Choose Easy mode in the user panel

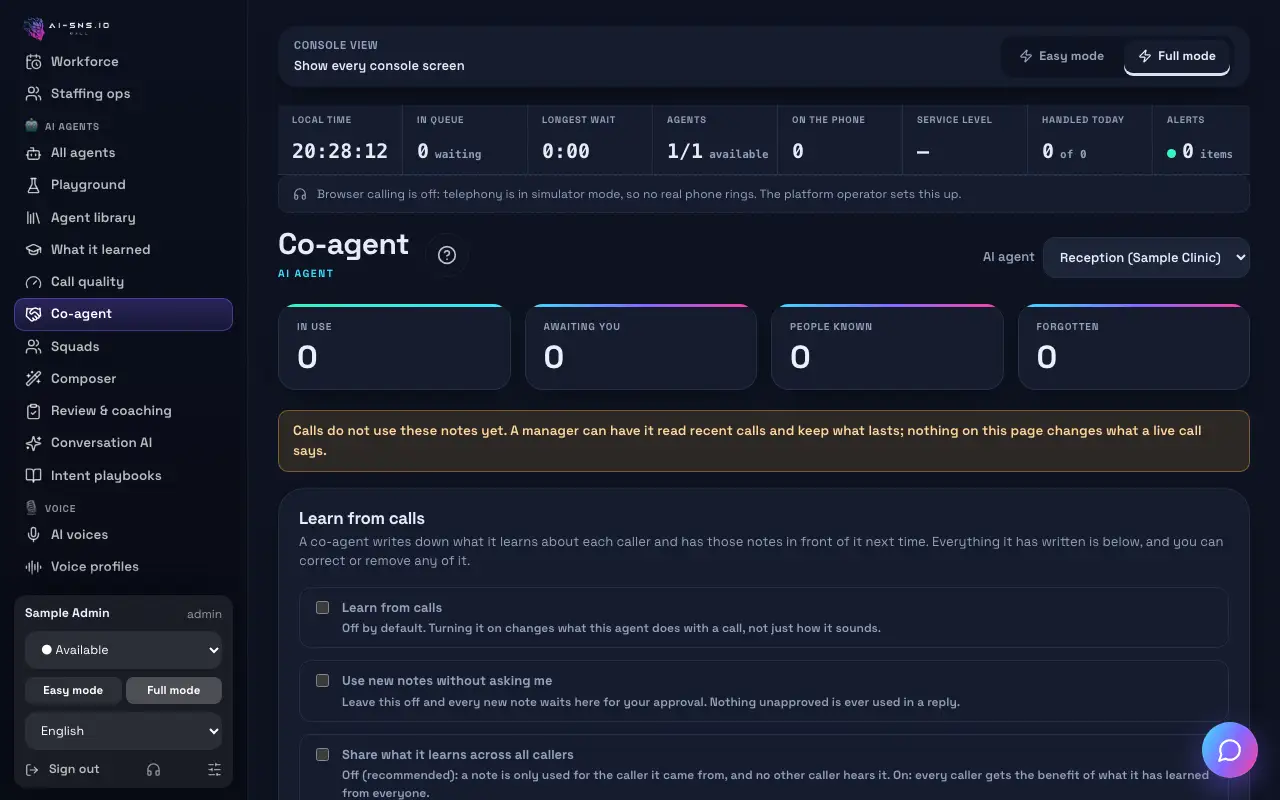click(x=73, y=690)
